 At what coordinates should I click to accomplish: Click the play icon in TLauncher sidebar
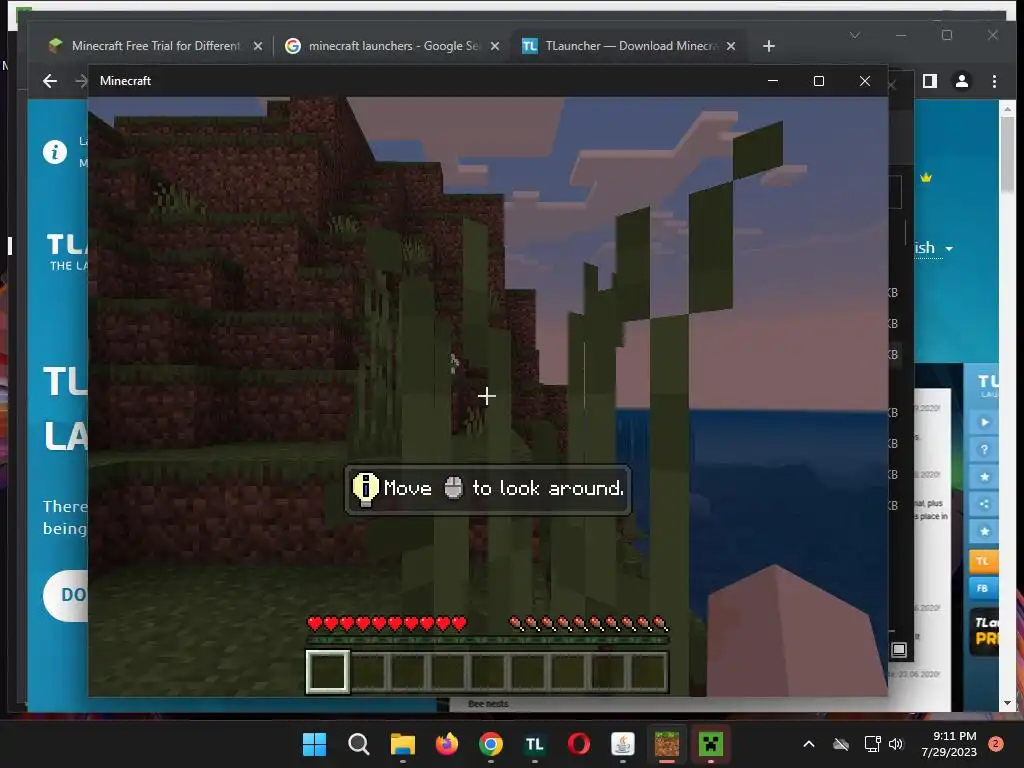click(x=985, y=423)
